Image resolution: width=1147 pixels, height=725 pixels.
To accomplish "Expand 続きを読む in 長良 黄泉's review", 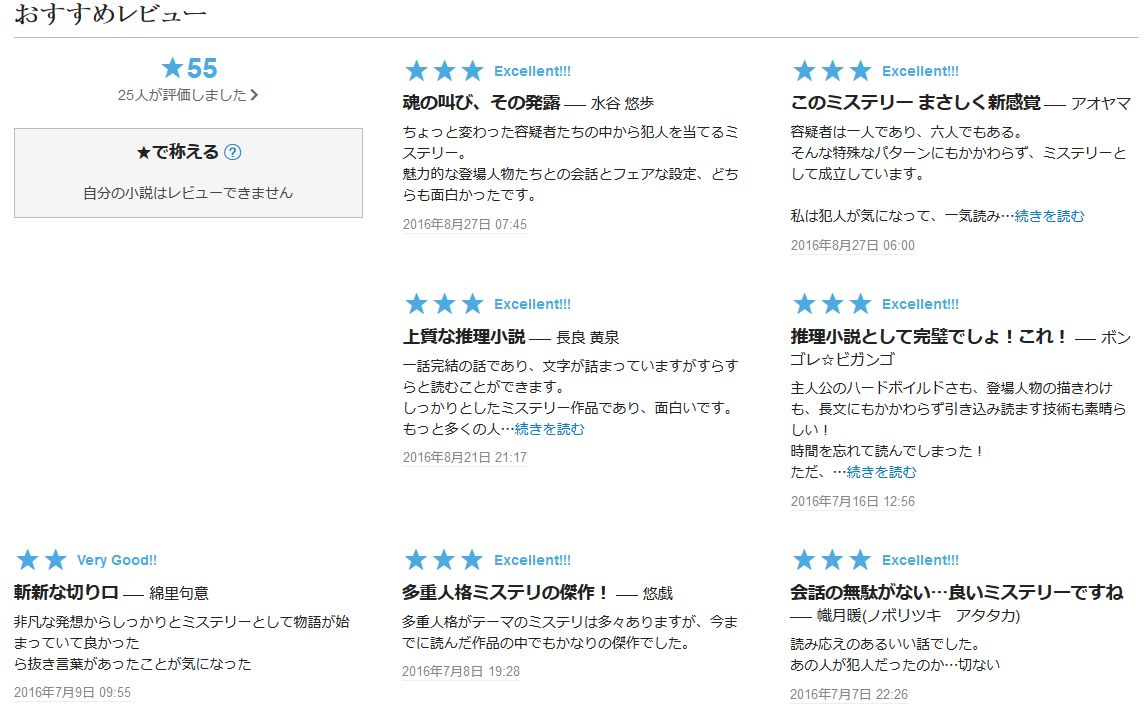I will tap(549, 429).
